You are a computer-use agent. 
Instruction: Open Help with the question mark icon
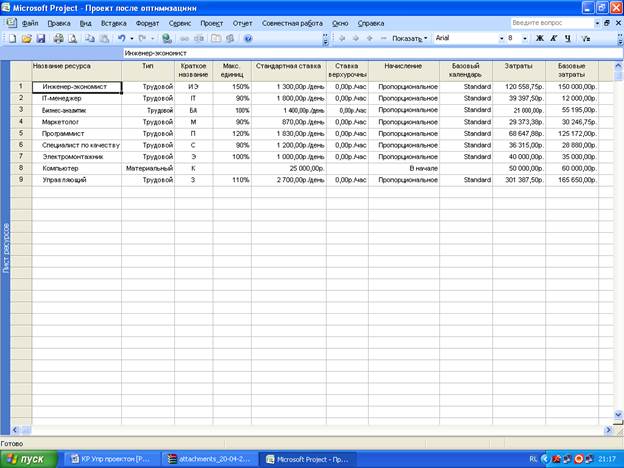point(247,38)
